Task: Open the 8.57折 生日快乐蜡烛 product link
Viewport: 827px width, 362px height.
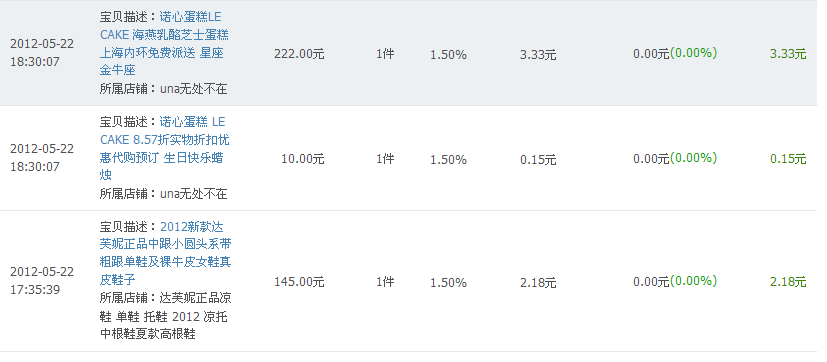Action: click(165, 149)
